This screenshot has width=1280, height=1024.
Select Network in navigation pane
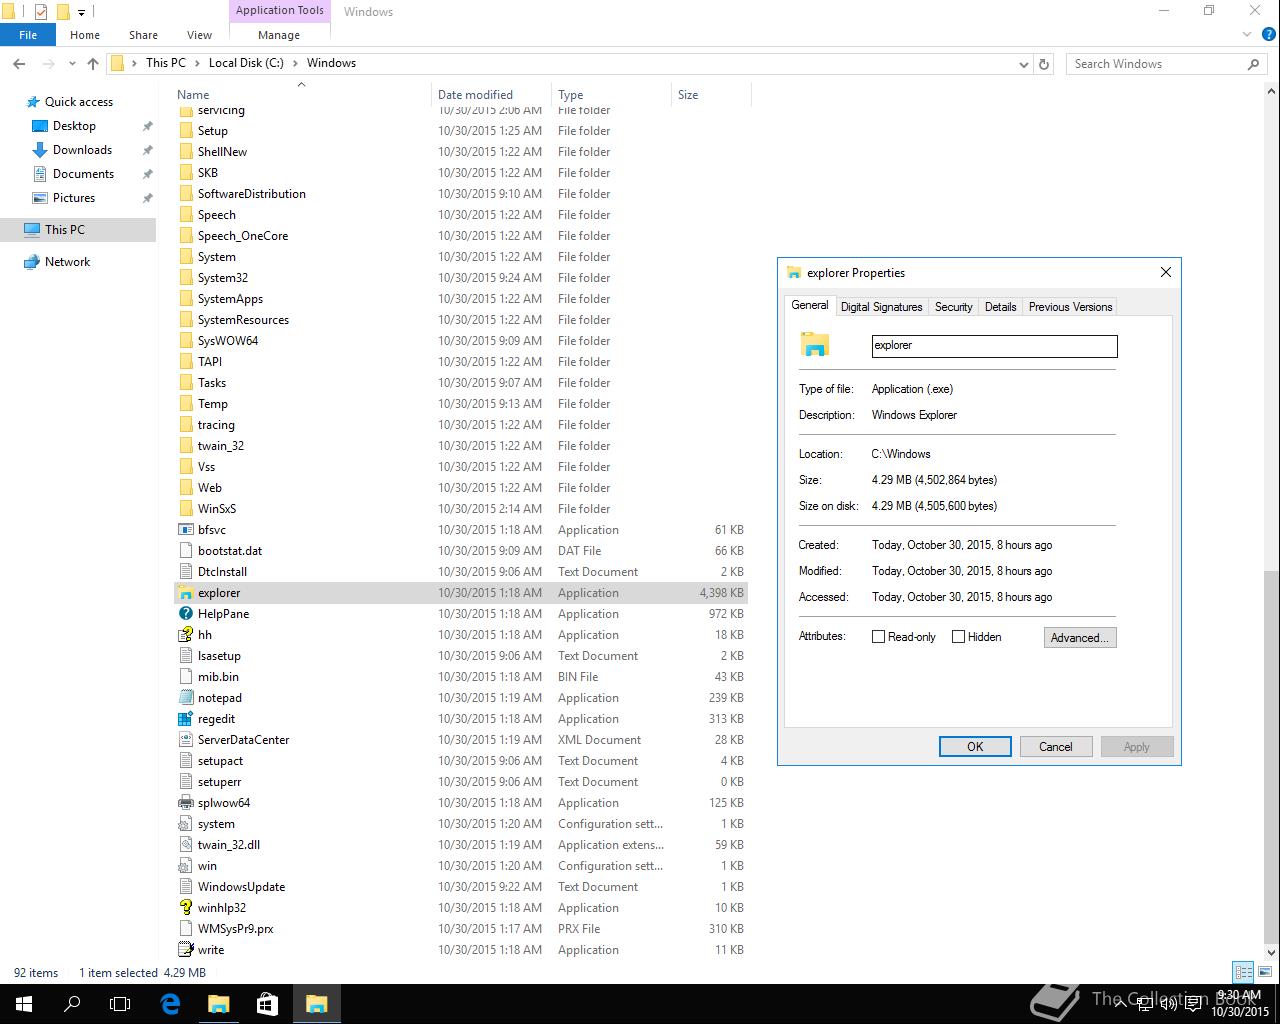click(67, 262)
